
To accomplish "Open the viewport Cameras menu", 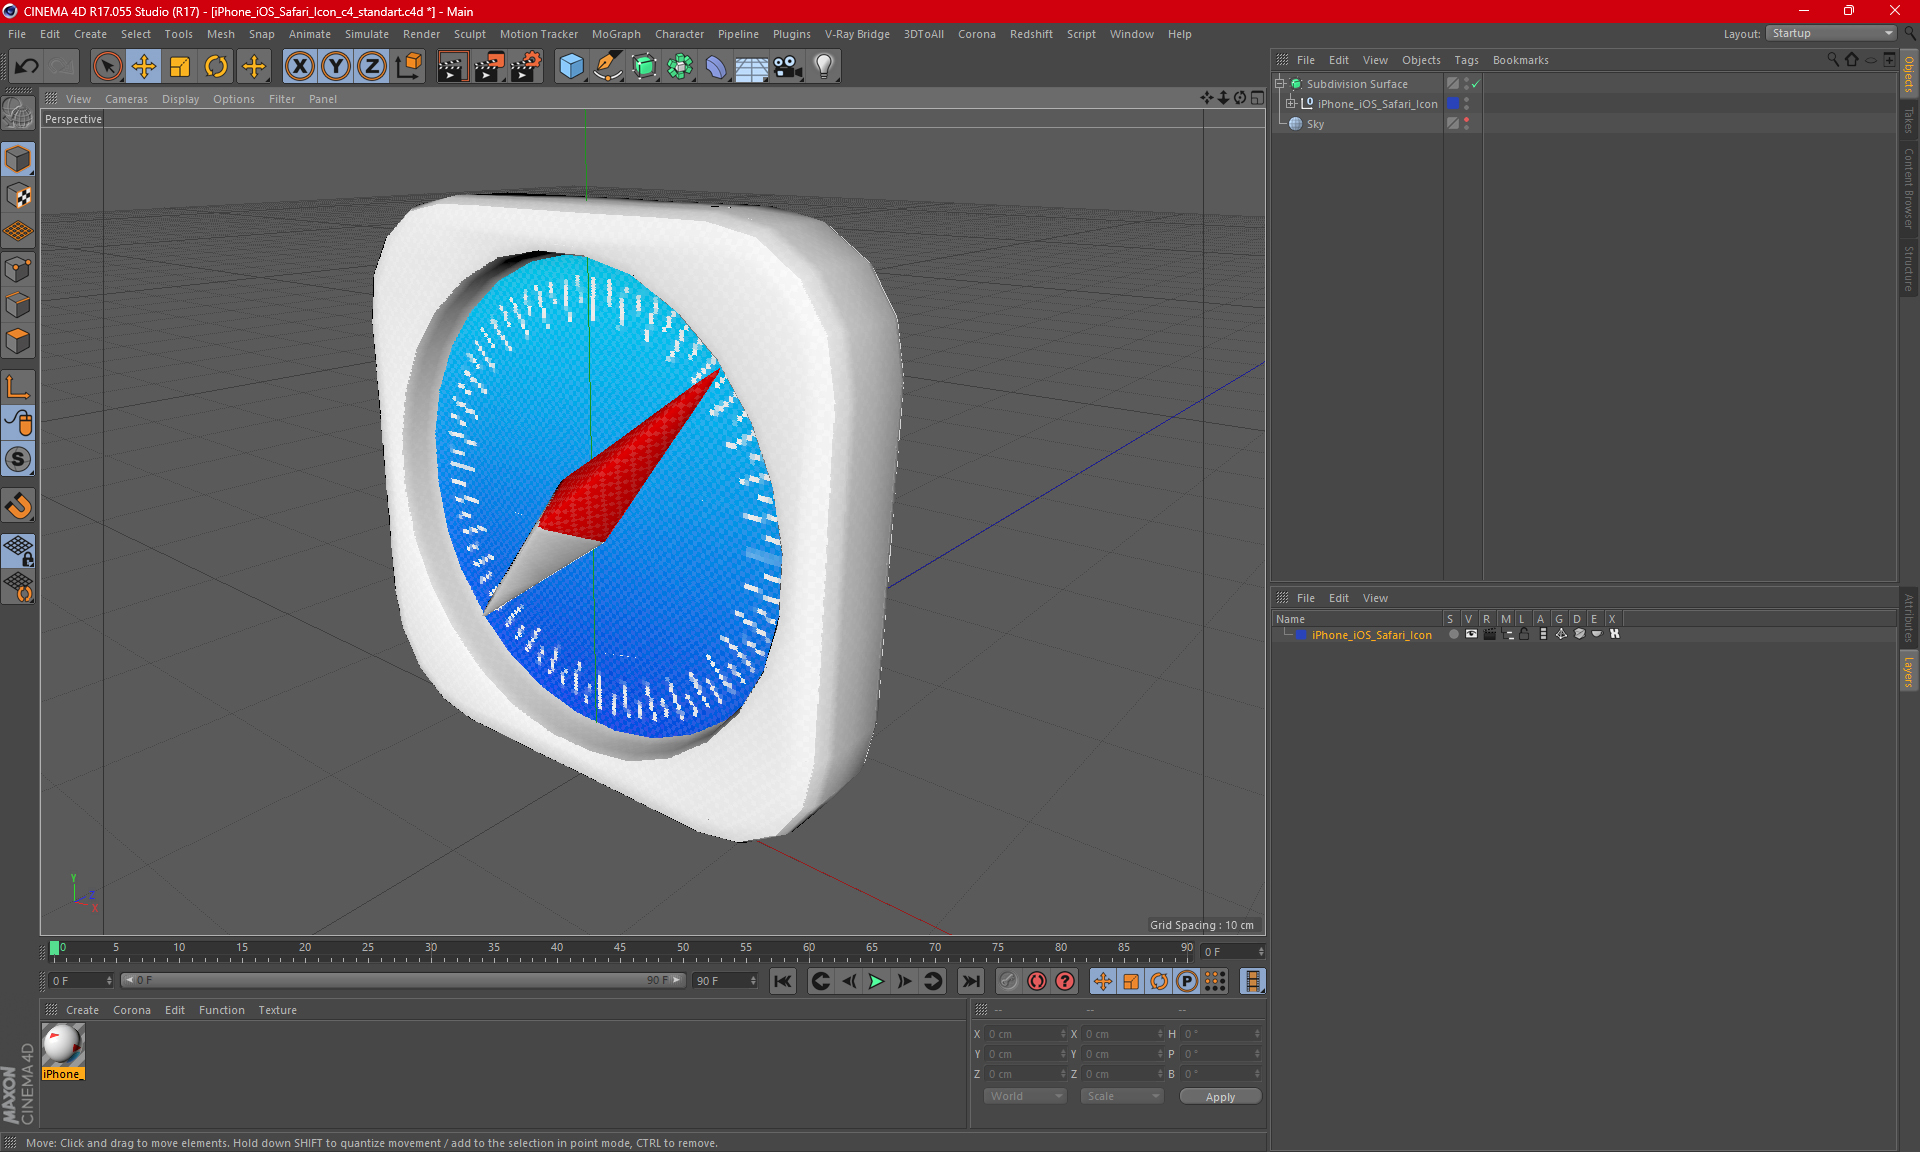I will 126,99.
